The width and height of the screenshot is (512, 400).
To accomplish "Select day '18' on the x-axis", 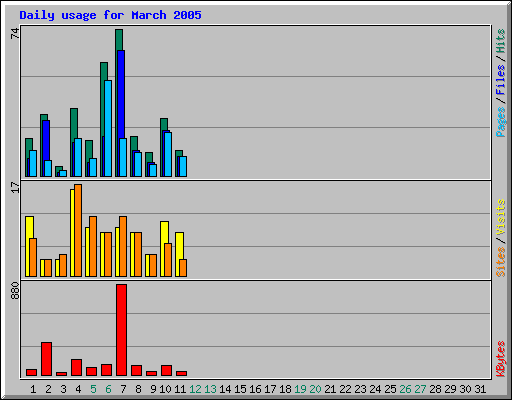I will tap(285, 389).
